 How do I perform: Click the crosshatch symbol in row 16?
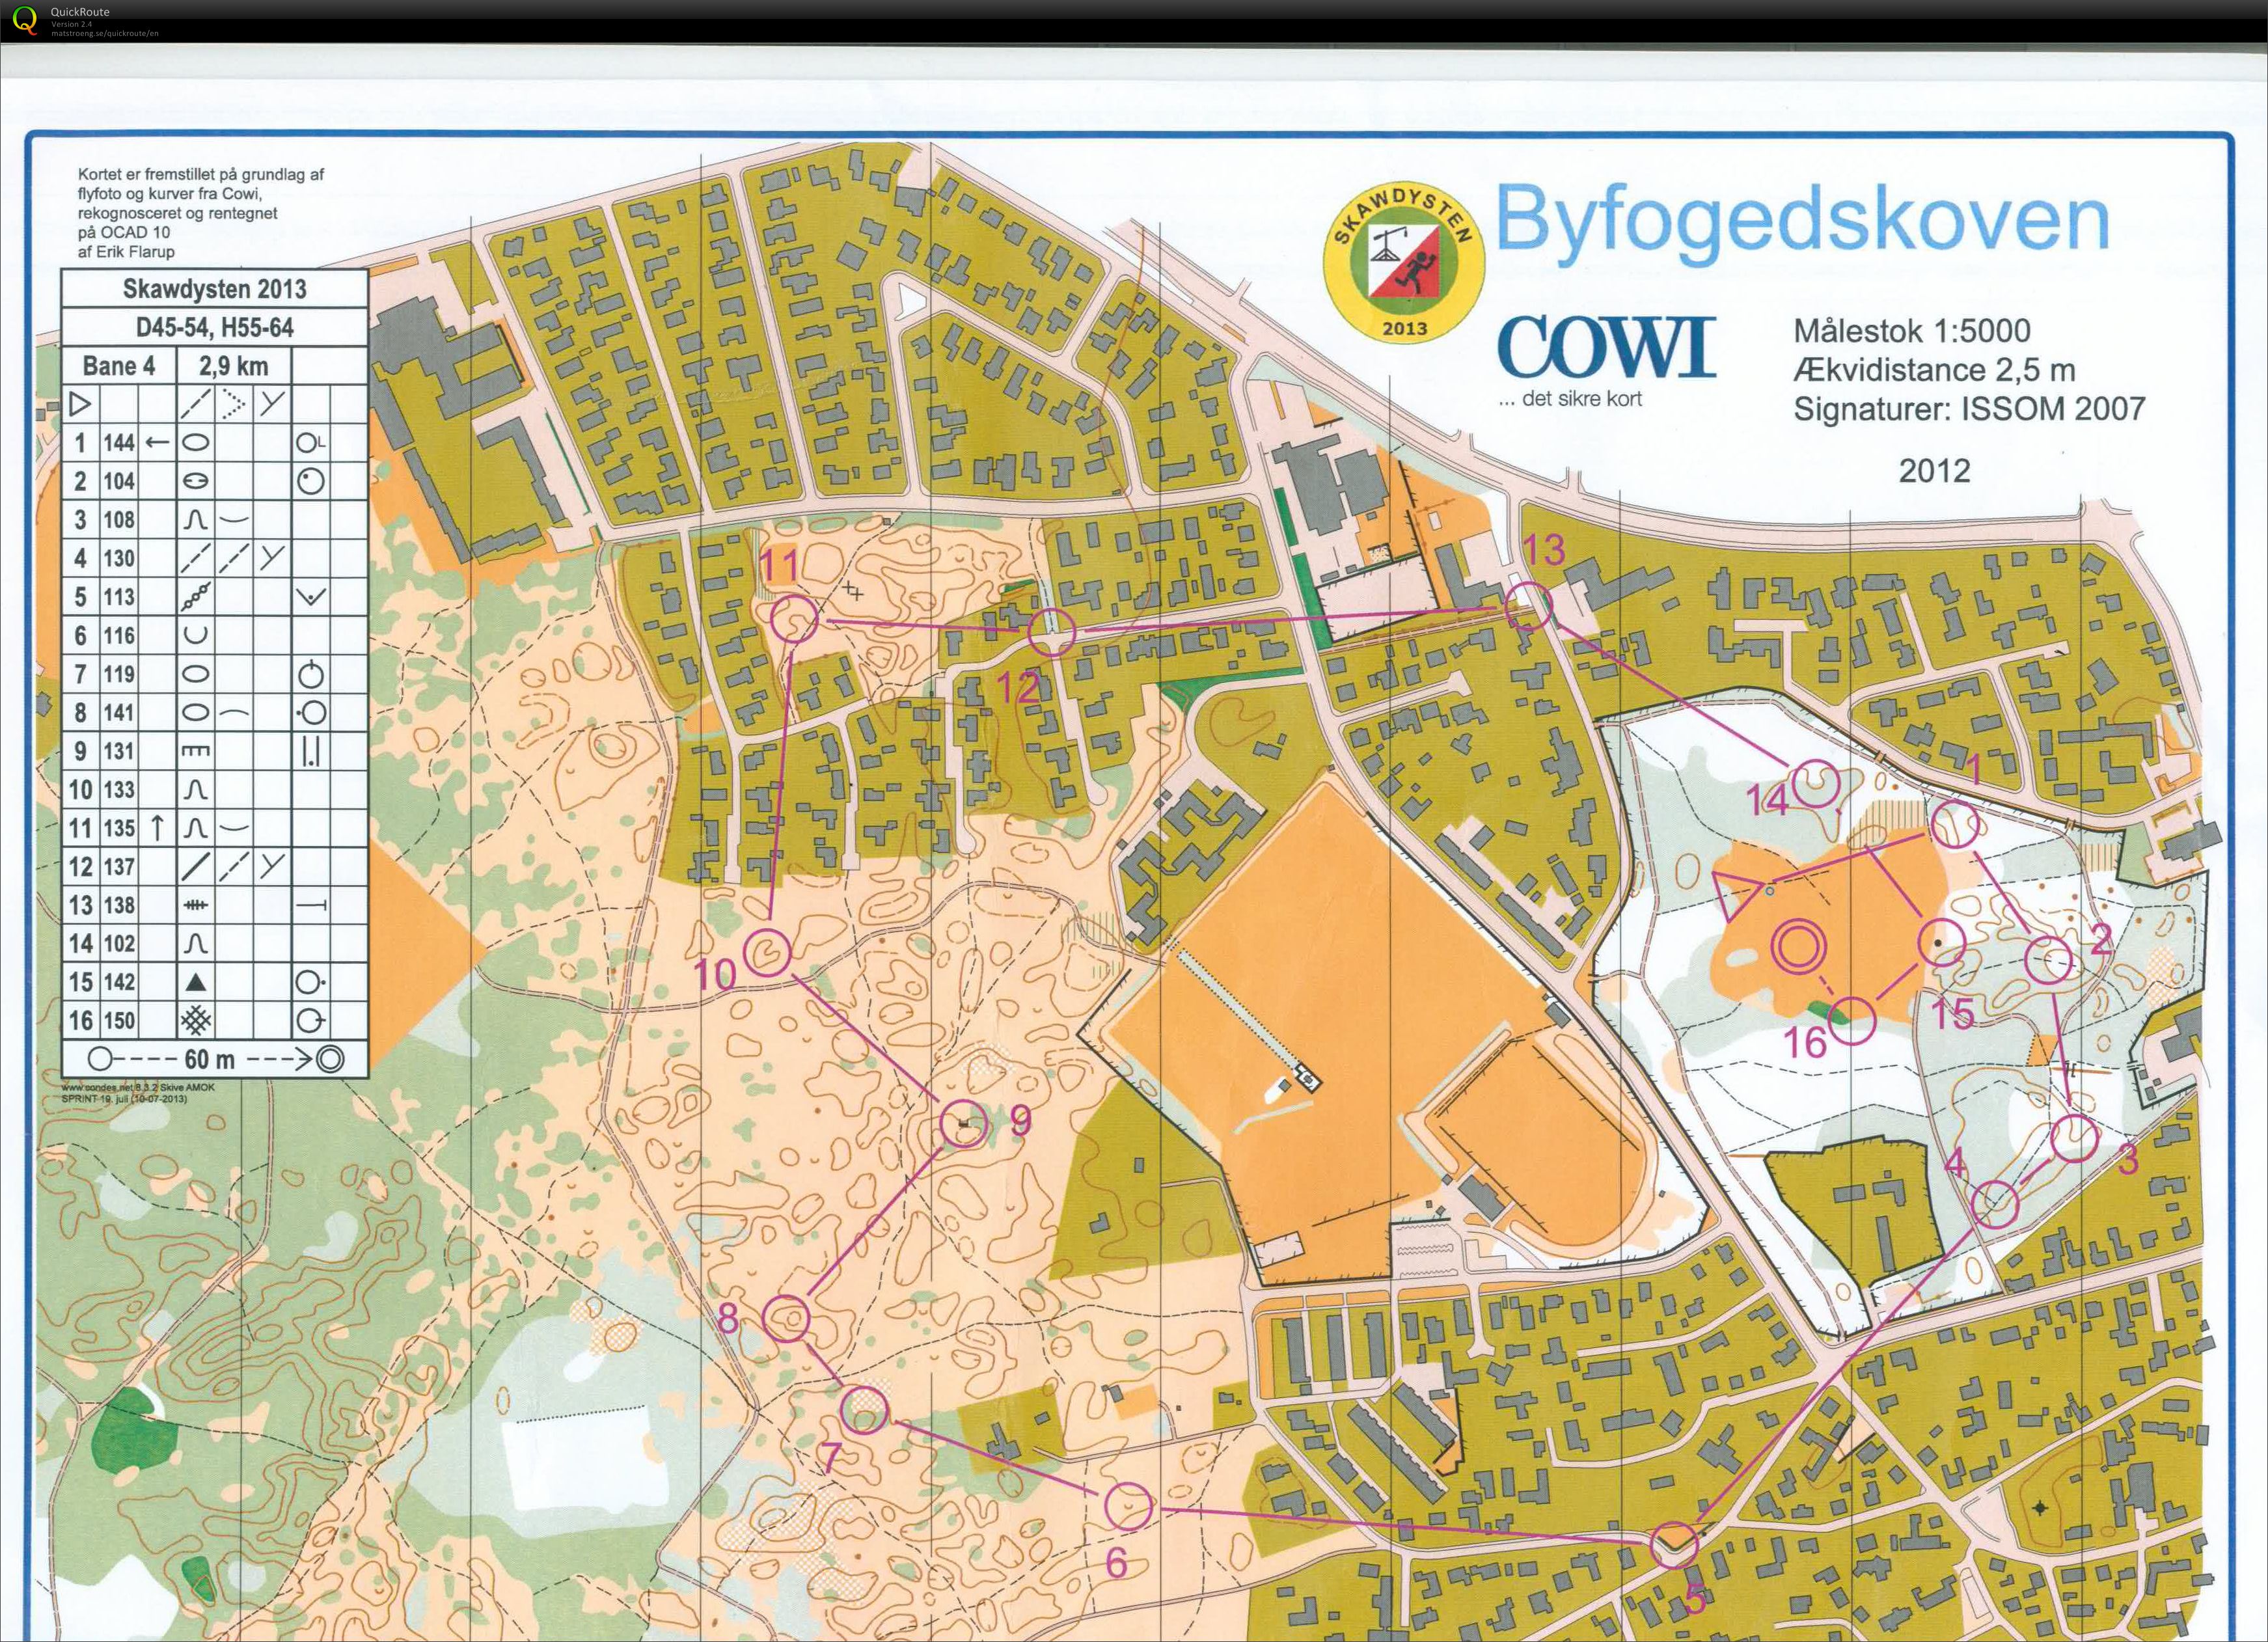click(196, 1021)
